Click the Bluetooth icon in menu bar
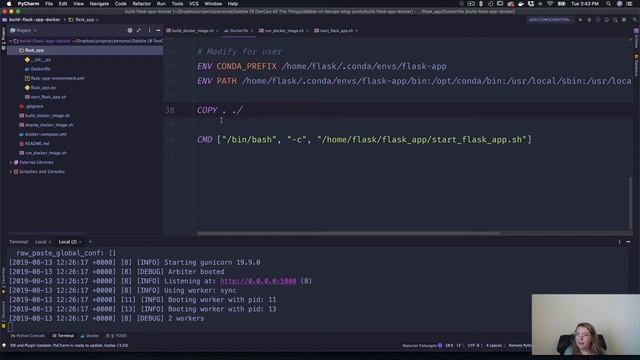The height and width of the screenshot is (360, 640). click(481, 4)
